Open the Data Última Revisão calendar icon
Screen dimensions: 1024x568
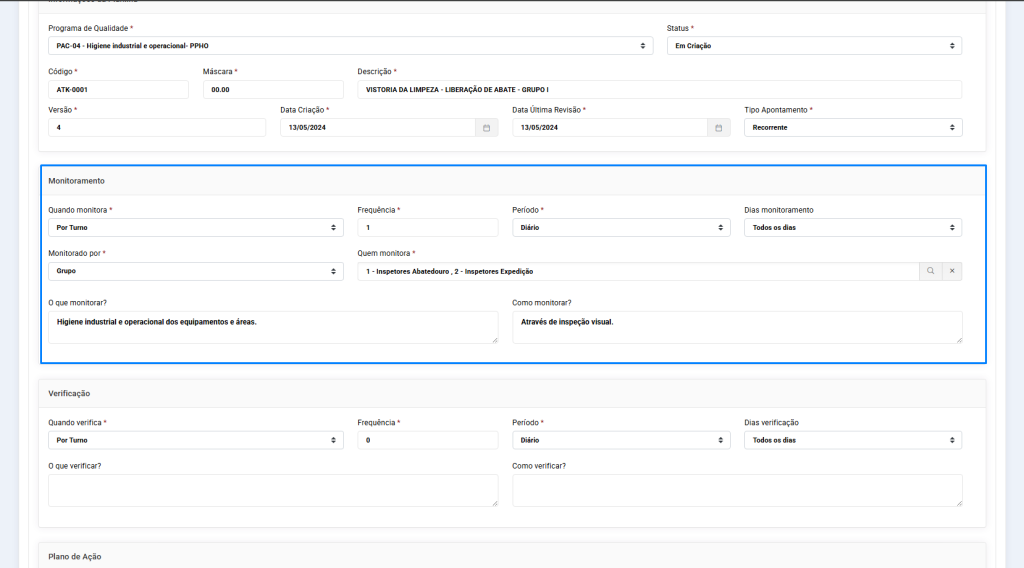[x=718, y=128]
